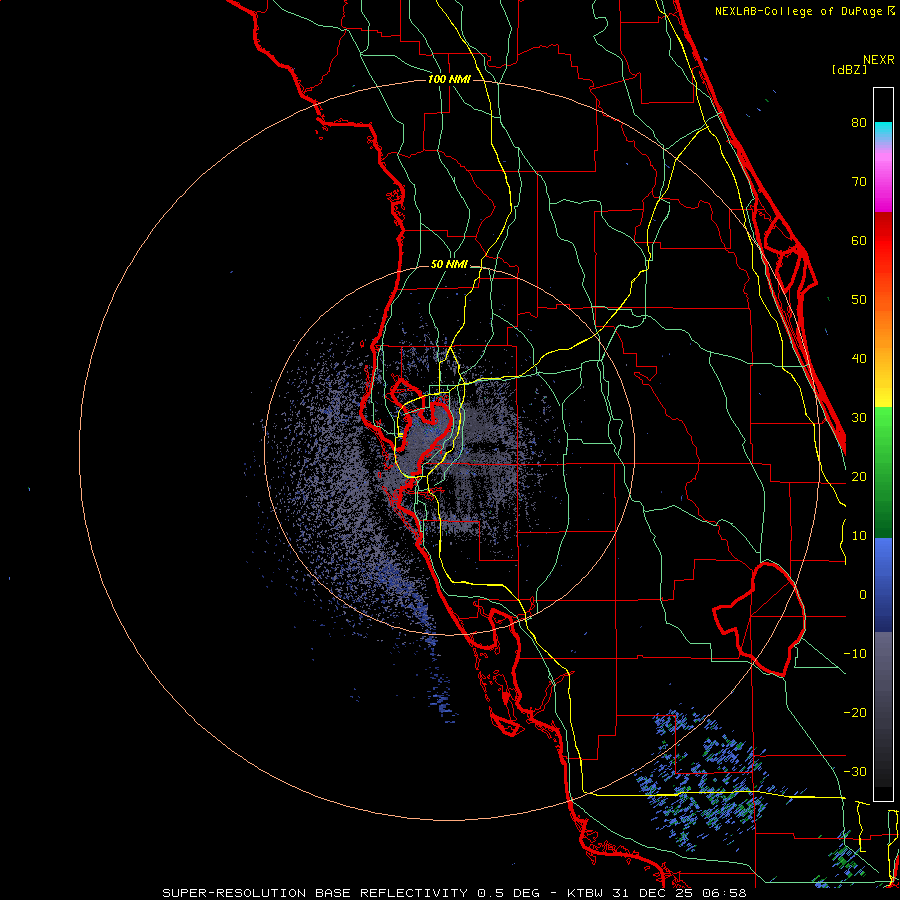Screen dimensions: 900x900
Task: Click the 60 value on the dBZ scale
Action: pyautogui.click(x=859, y=240)
